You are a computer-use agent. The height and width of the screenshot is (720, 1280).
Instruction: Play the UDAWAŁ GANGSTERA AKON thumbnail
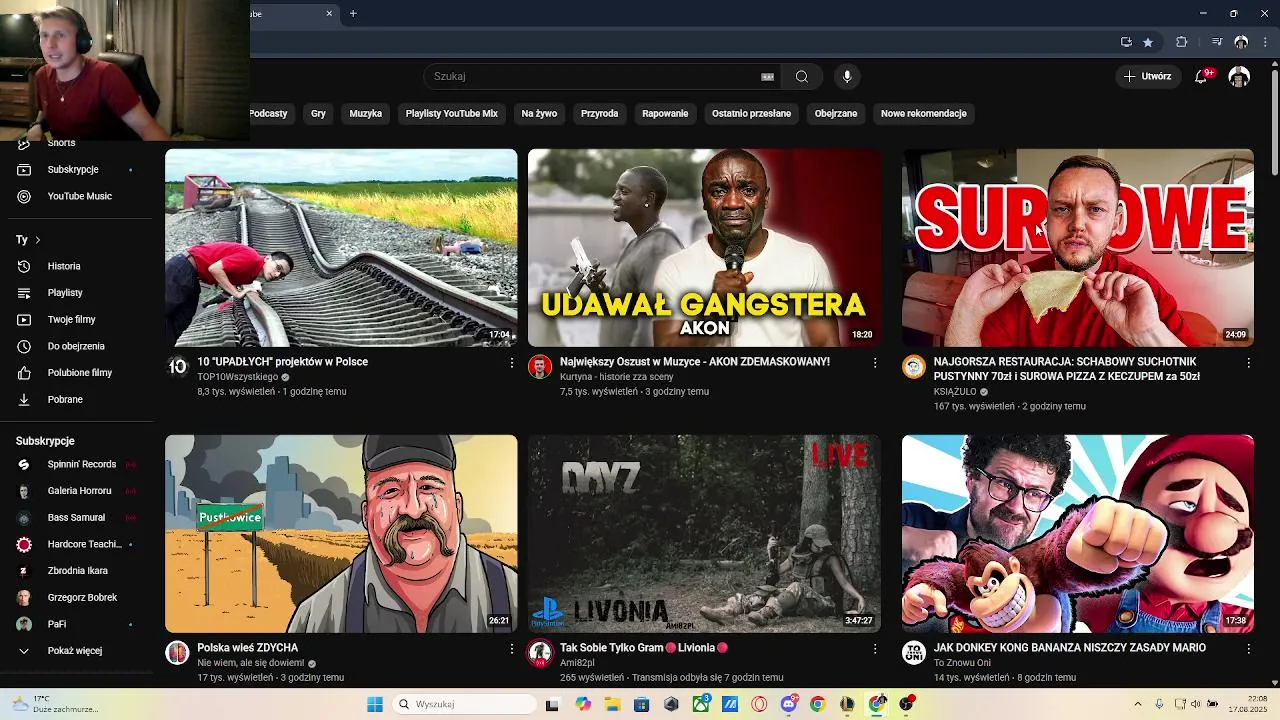(x=704, y=248)
